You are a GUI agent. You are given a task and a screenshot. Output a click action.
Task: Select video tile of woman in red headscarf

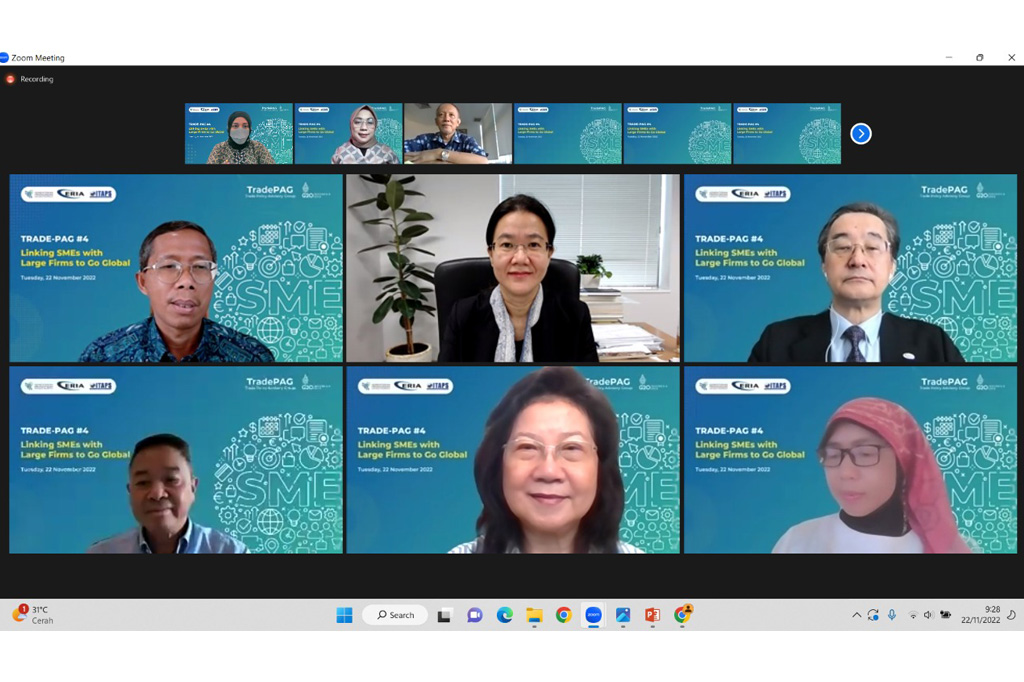click(x=850, y=460)
